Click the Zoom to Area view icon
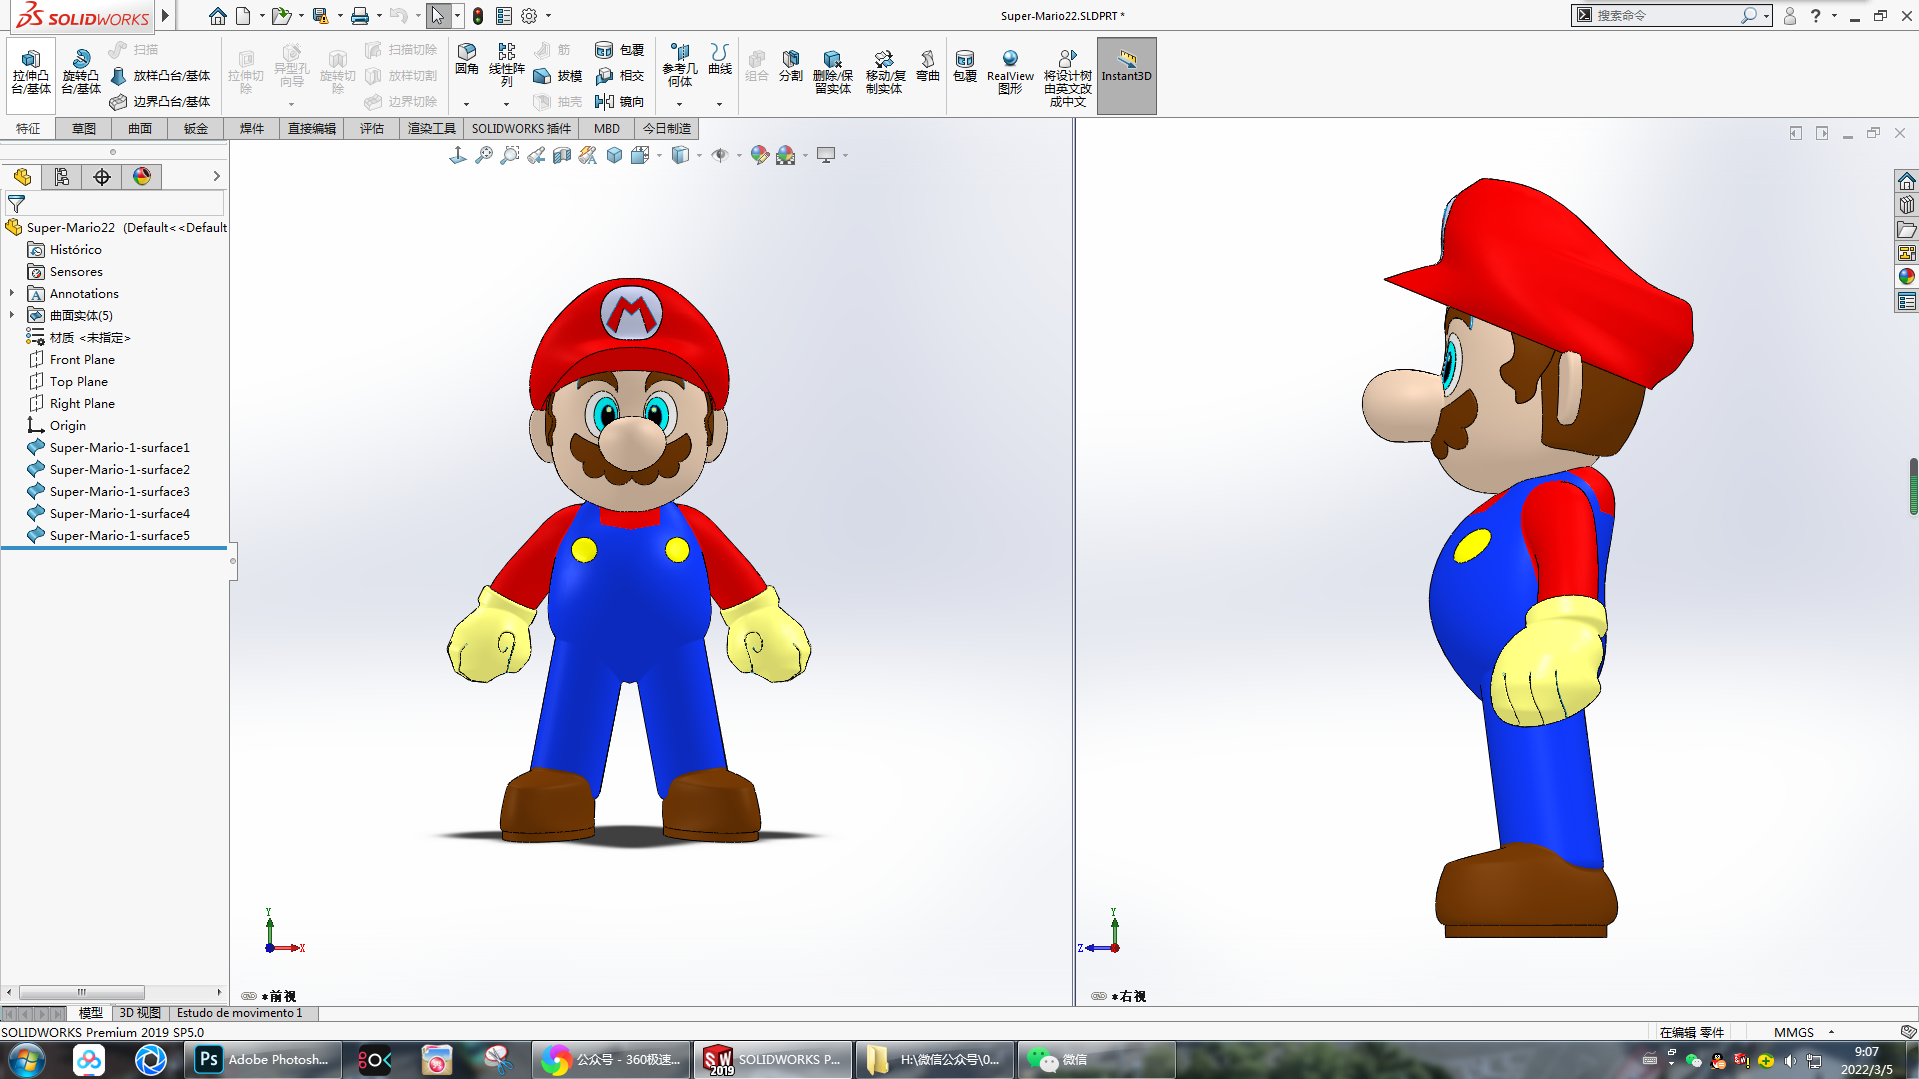 [510, 155]
